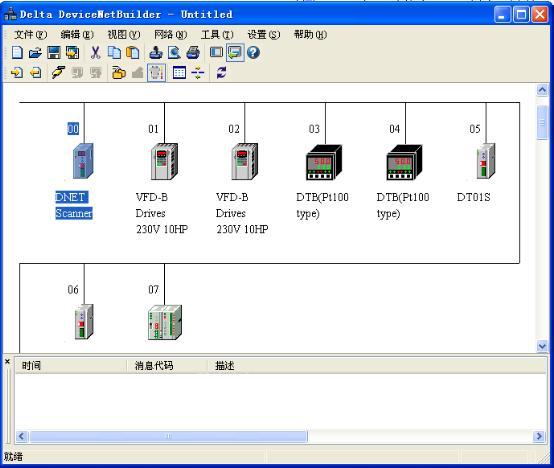
Task: Click the Print icon in the toolbar
Action: tap(193, 53)
